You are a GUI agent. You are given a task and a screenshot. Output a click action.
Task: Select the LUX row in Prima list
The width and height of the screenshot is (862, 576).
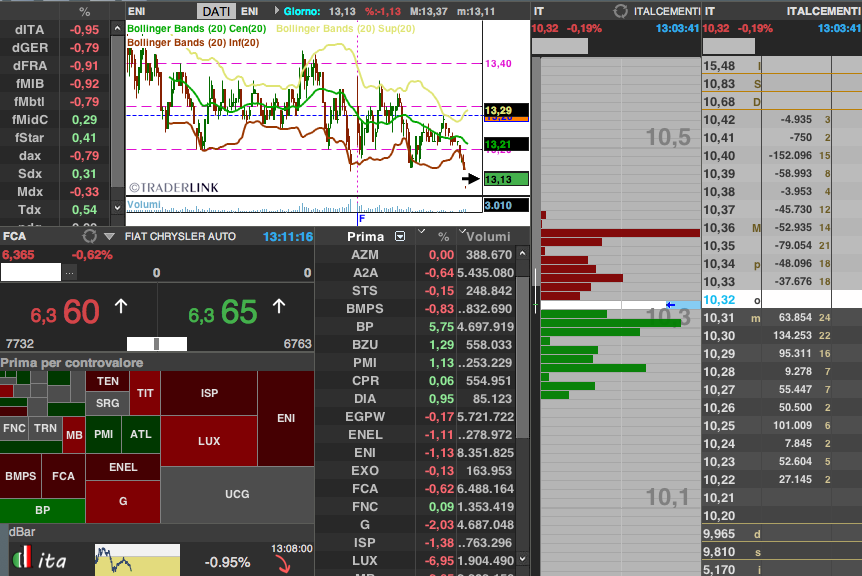pos(416,561)
